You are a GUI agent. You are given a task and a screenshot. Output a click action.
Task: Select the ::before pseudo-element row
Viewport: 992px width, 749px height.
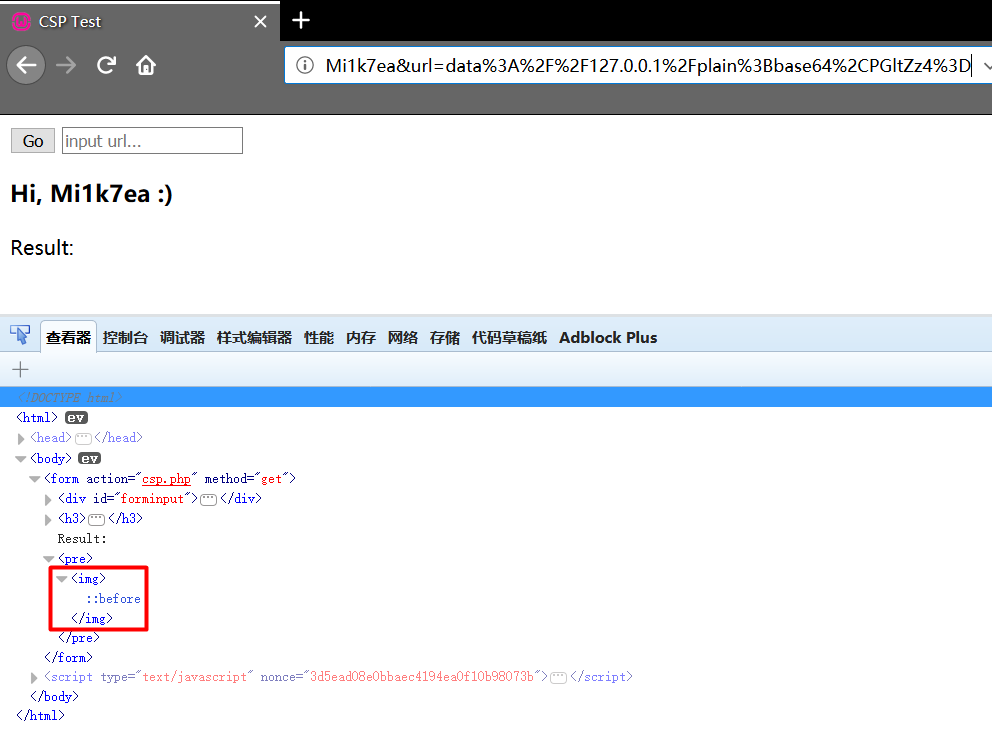[x=113, y=598]
